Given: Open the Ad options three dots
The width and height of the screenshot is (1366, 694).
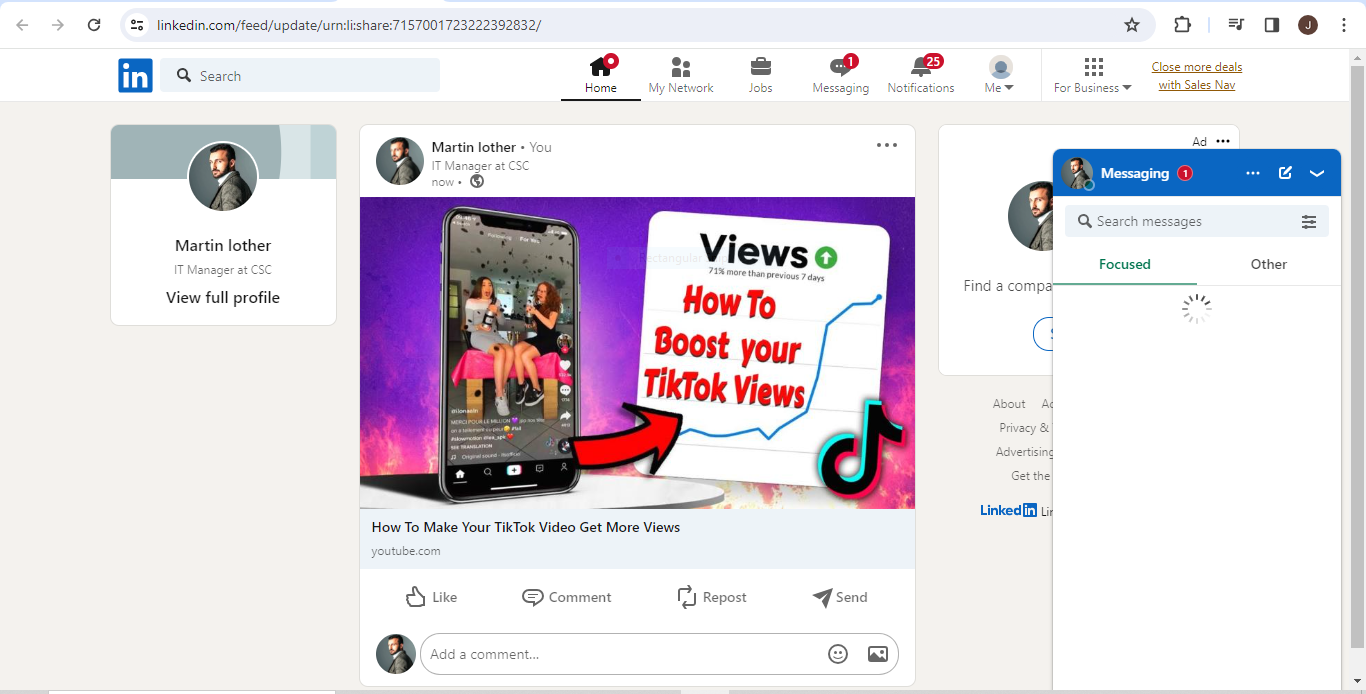Looking at the screenshot, I should [1223, 141].
